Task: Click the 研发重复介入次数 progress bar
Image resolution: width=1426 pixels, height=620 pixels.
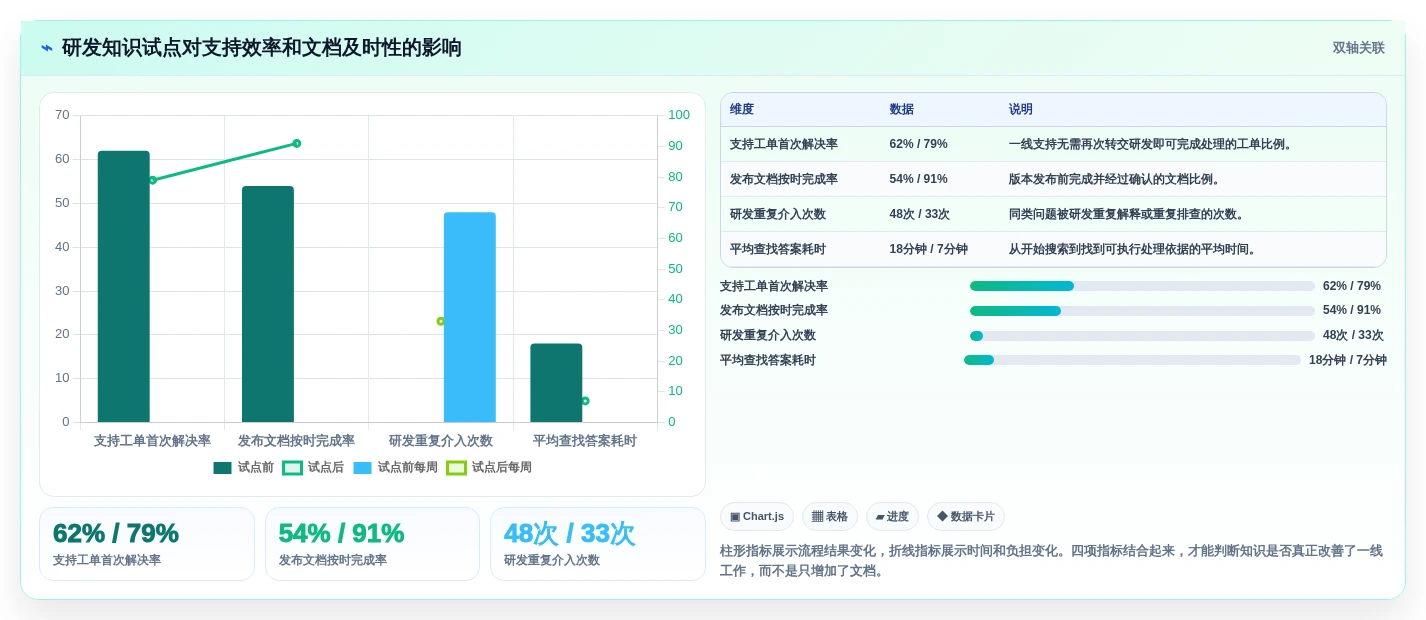Action: point(1142,336)
